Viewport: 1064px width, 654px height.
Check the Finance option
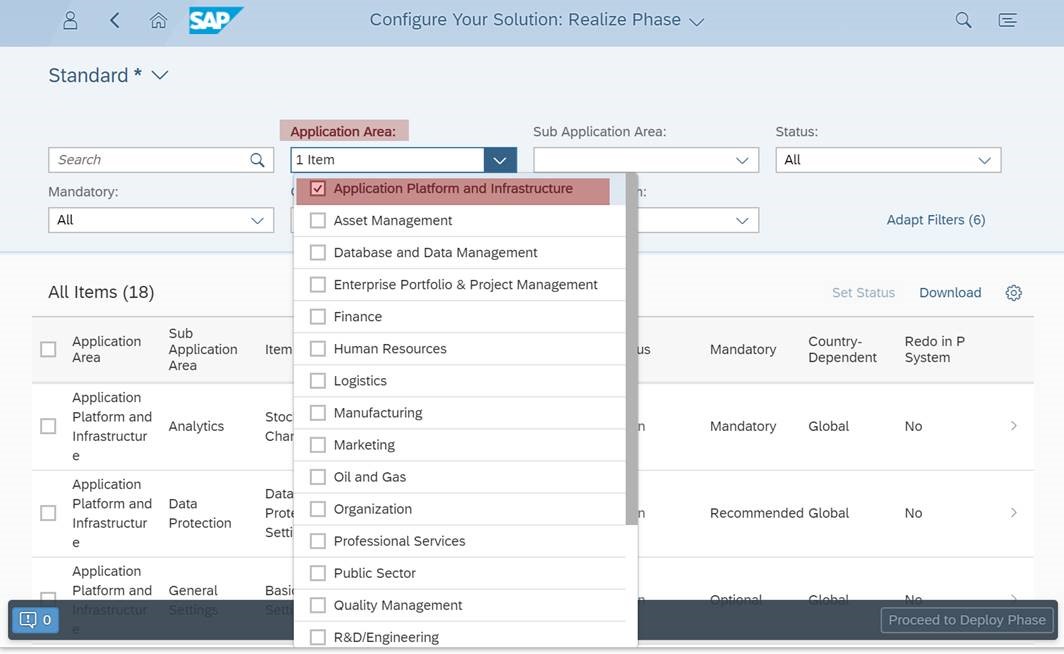point(318,317)
